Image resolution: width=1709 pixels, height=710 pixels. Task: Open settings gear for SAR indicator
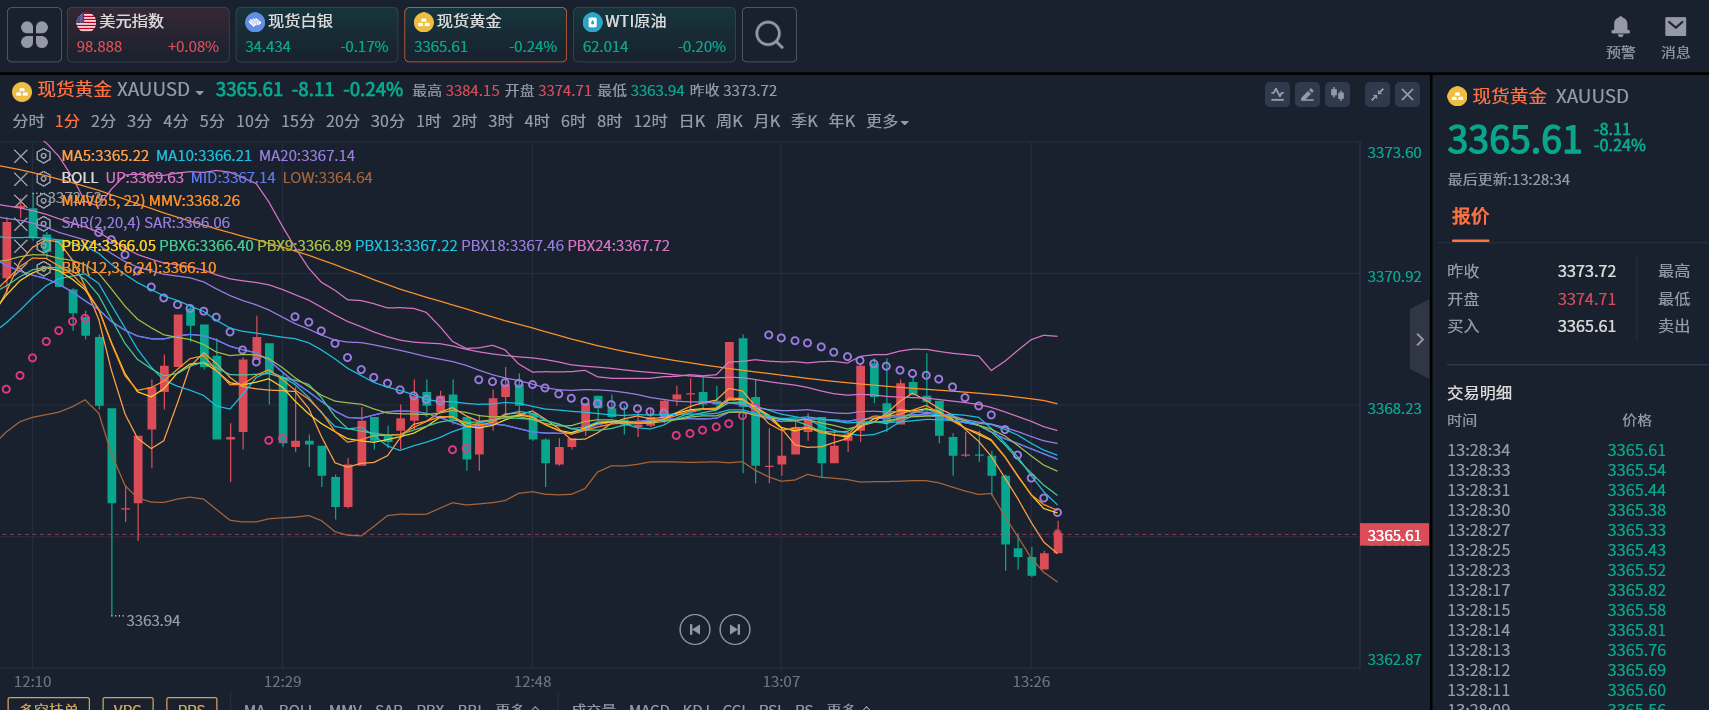tap(43, 223)
